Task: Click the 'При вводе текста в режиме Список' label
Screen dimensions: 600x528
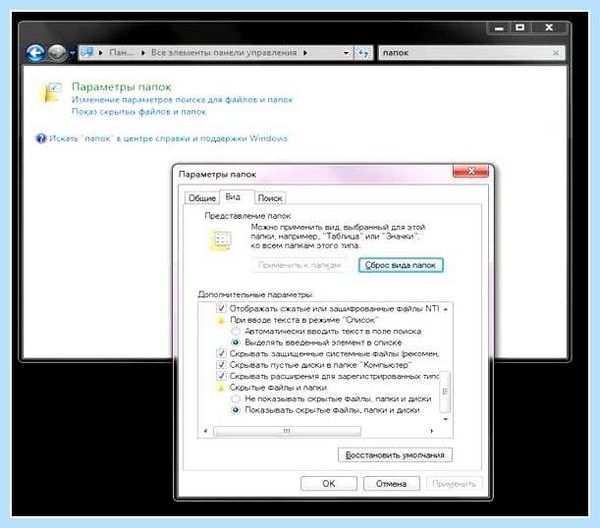Action: [x=304, y=320]
